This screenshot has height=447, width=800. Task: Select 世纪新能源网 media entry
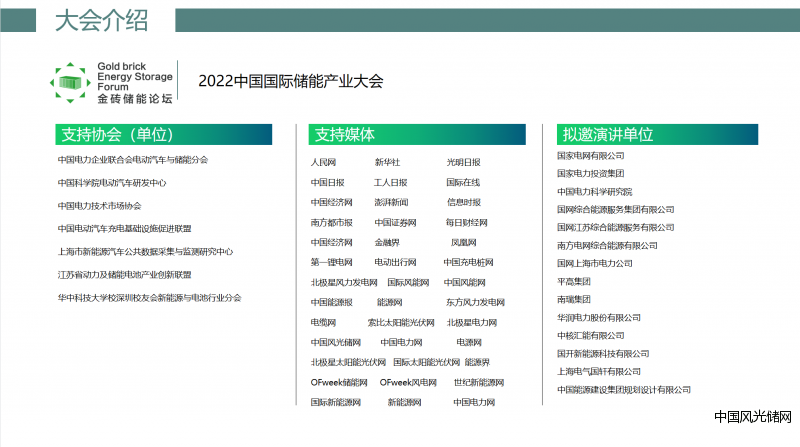(x=479, y=382)
